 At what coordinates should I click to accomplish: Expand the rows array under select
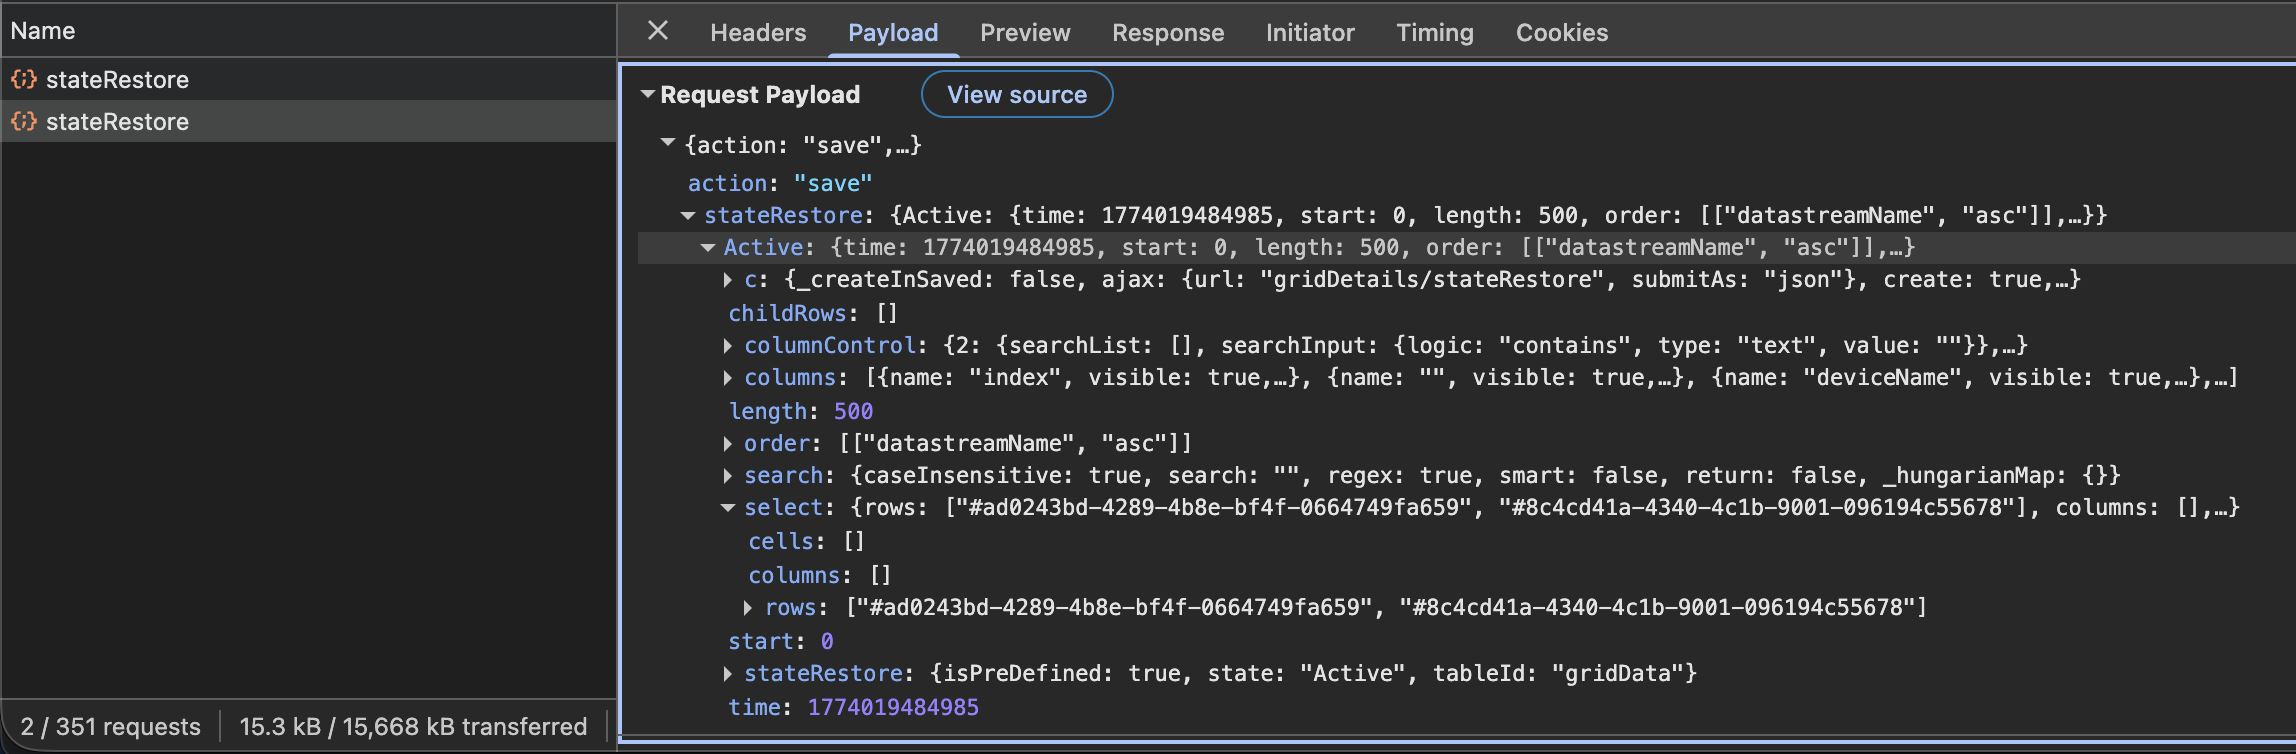(x=748, y=608)
